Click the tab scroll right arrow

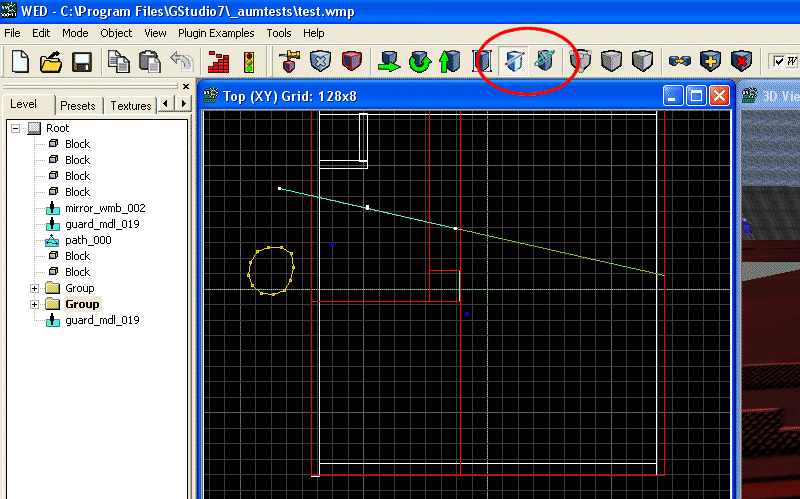(x=183, y=104)
